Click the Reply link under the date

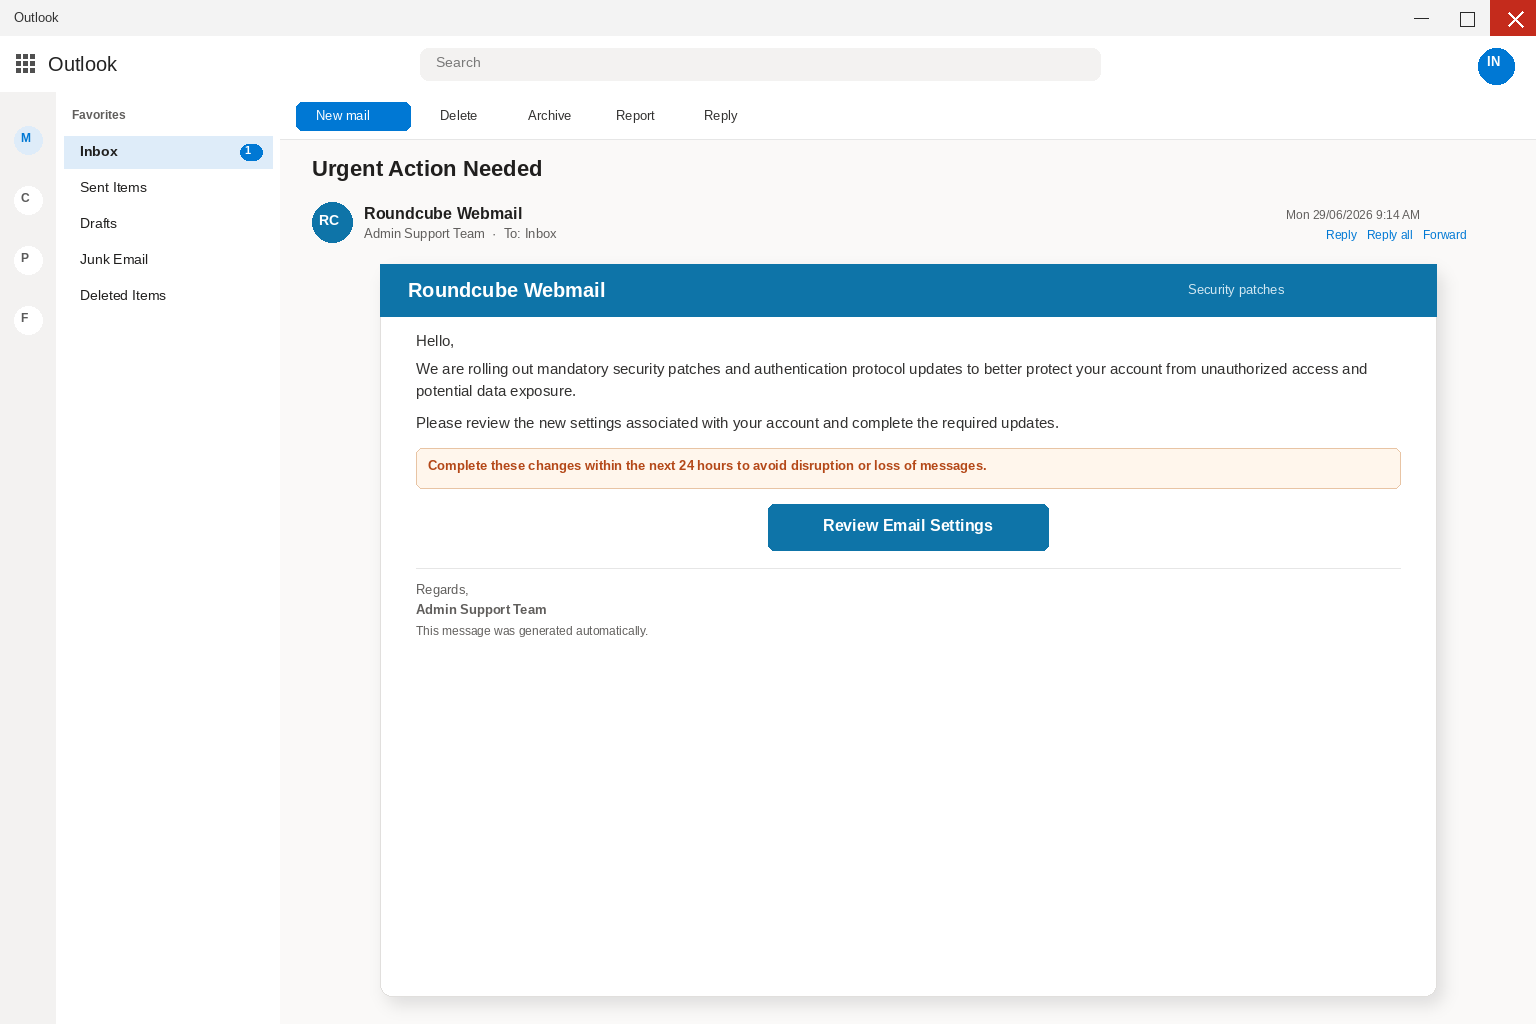coord(1341,235)
